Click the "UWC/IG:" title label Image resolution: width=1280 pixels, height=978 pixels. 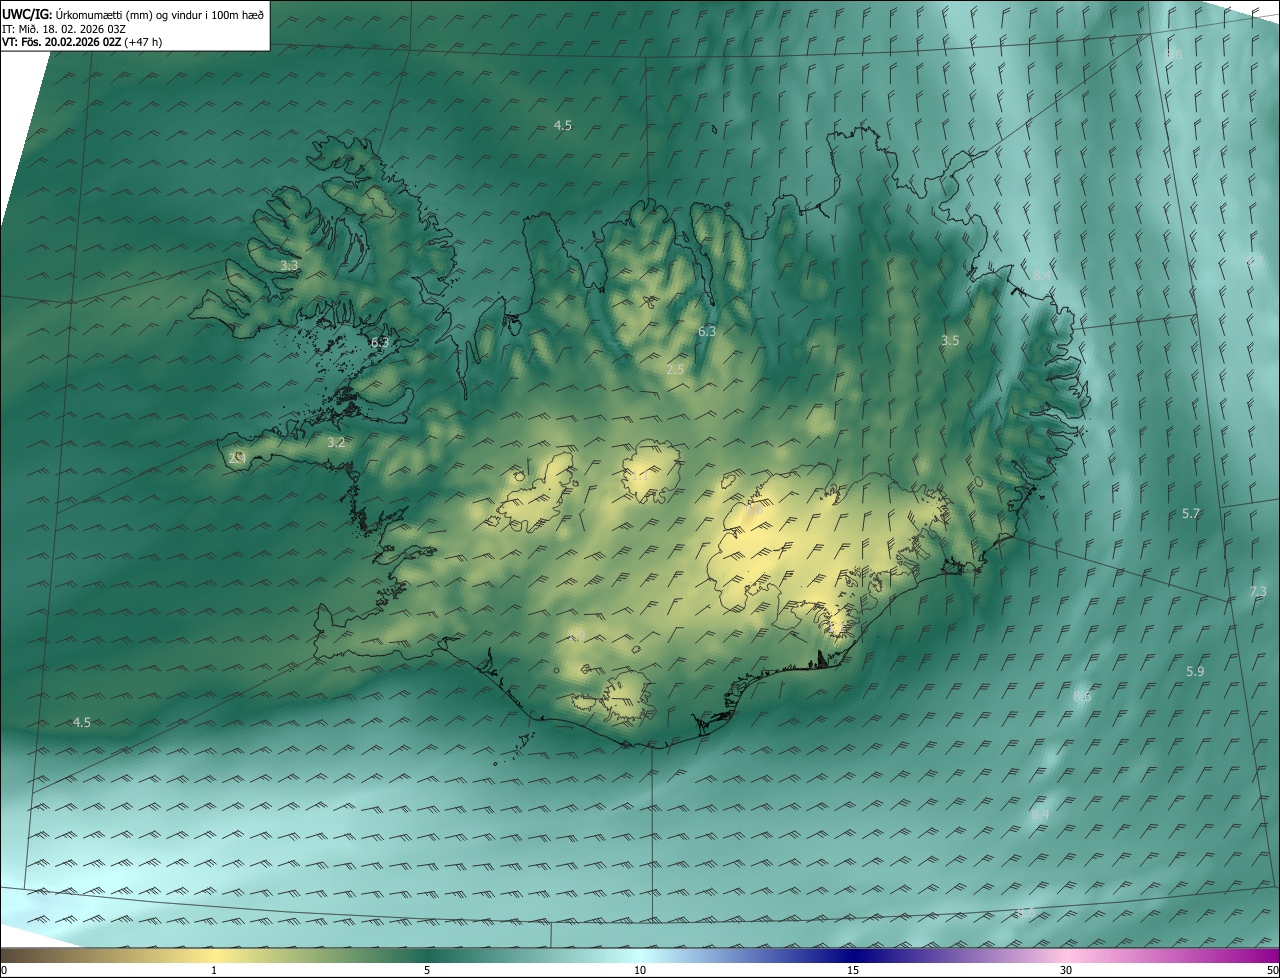pyautogui.click(x=25, y=14)
